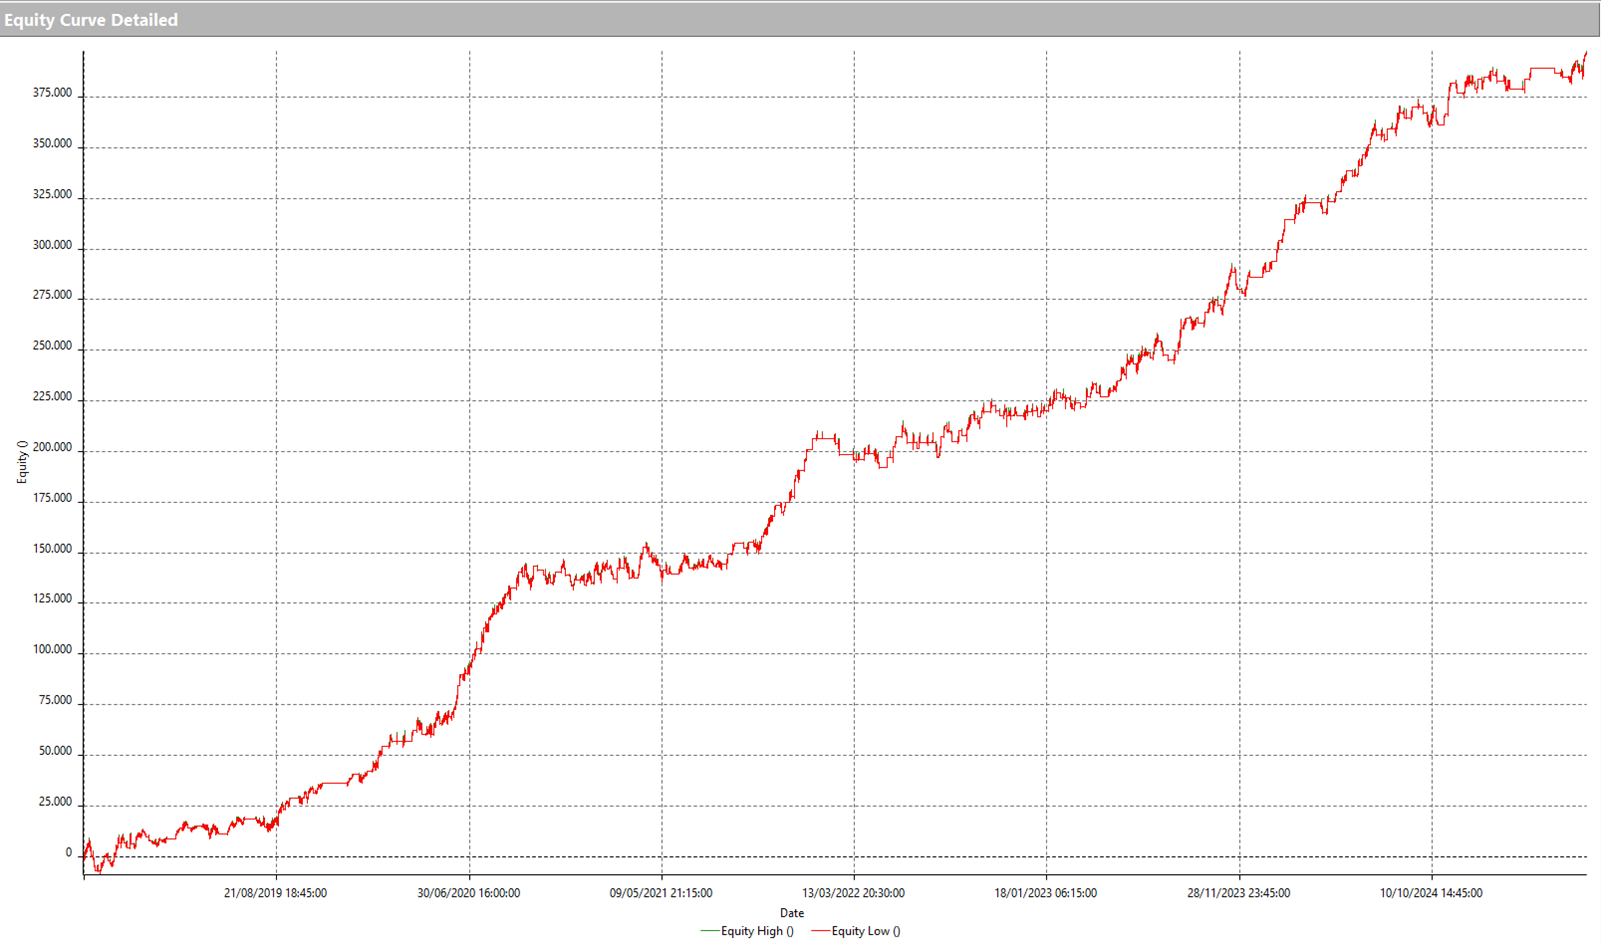Select the 50.000 y-axis value label

tap(55, 751)
